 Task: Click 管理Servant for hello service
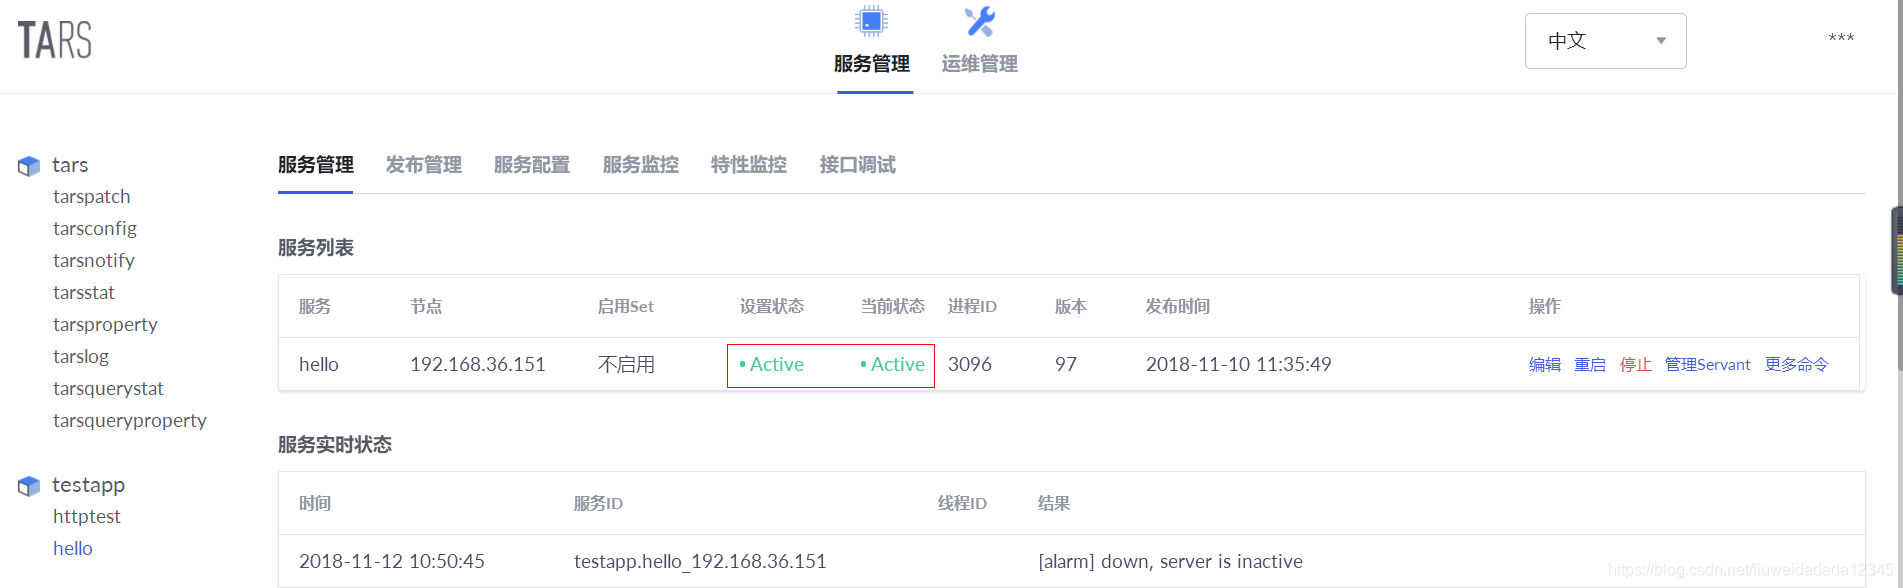pos(1708,365)
